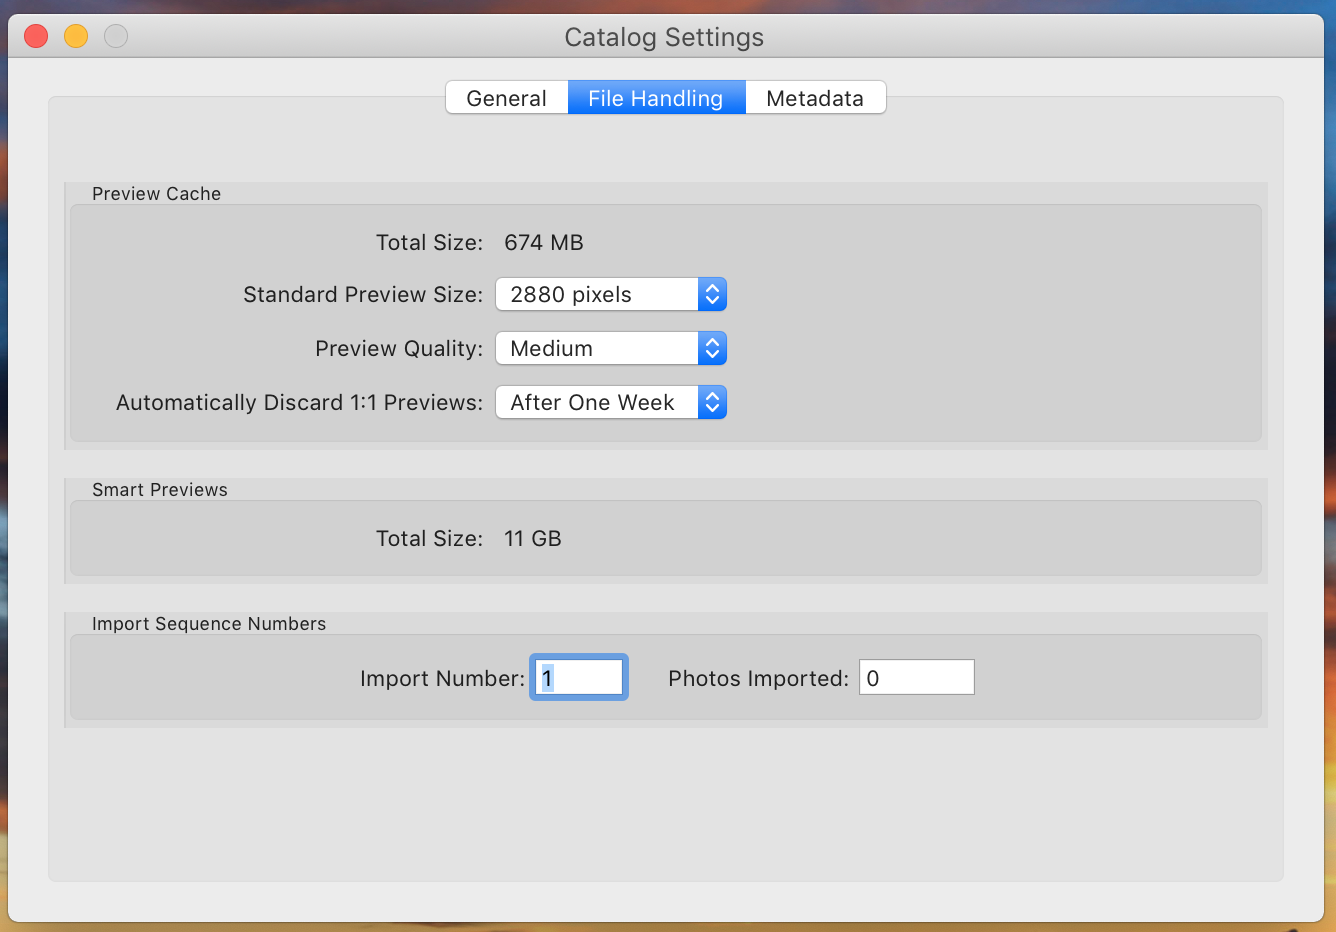The height and width of the screenshot is (932, 1336).
Task: Open Automatically Discard 1:1 Previews dropdown
Action: (611, 402)
